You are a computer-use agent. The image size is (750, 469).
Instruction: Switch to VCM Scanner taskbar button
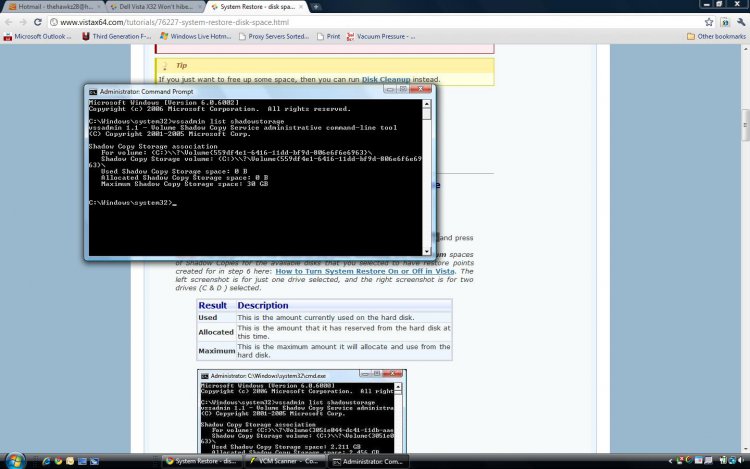point(285,461)
